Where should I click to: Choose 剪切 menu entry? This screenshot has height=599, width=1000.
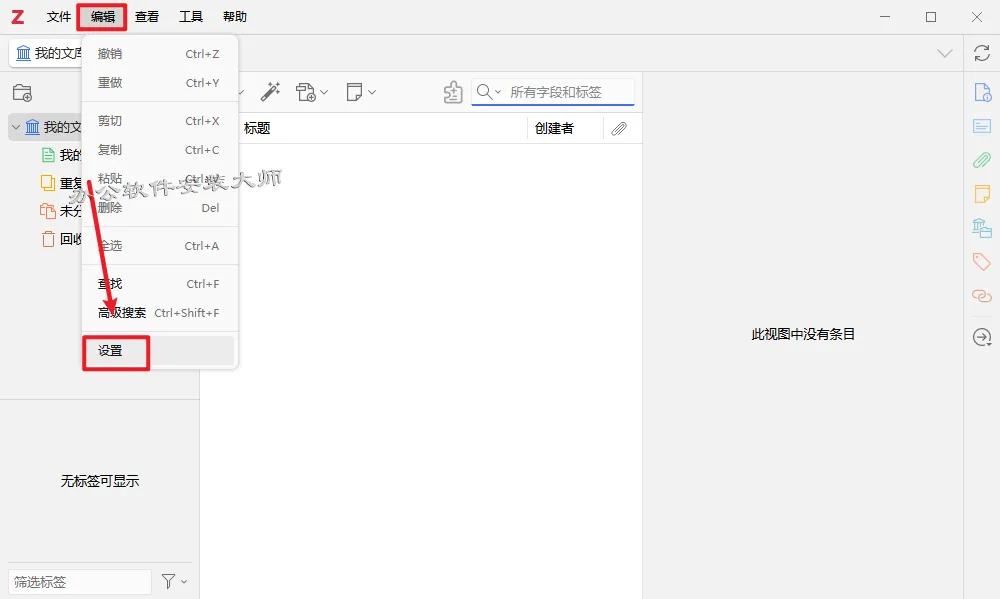click(159, 121)
